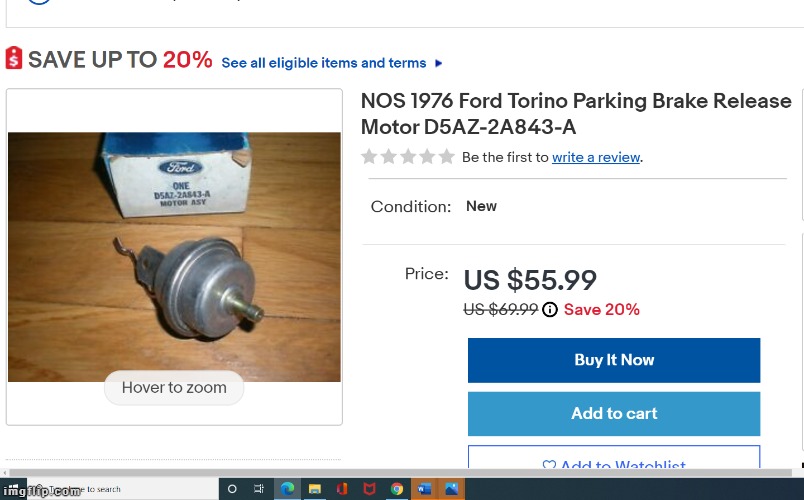
Task: Click Add to cart button
Action: (614, 414)
